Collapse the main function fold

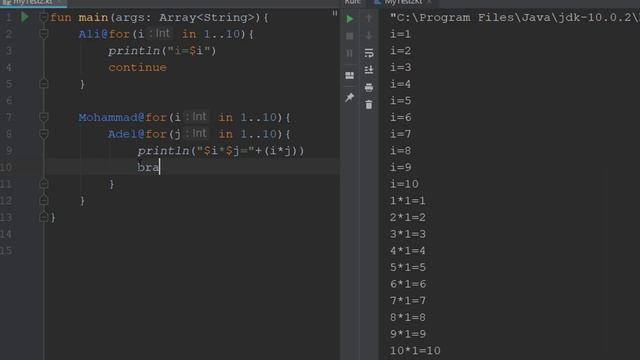pos(44,17)
